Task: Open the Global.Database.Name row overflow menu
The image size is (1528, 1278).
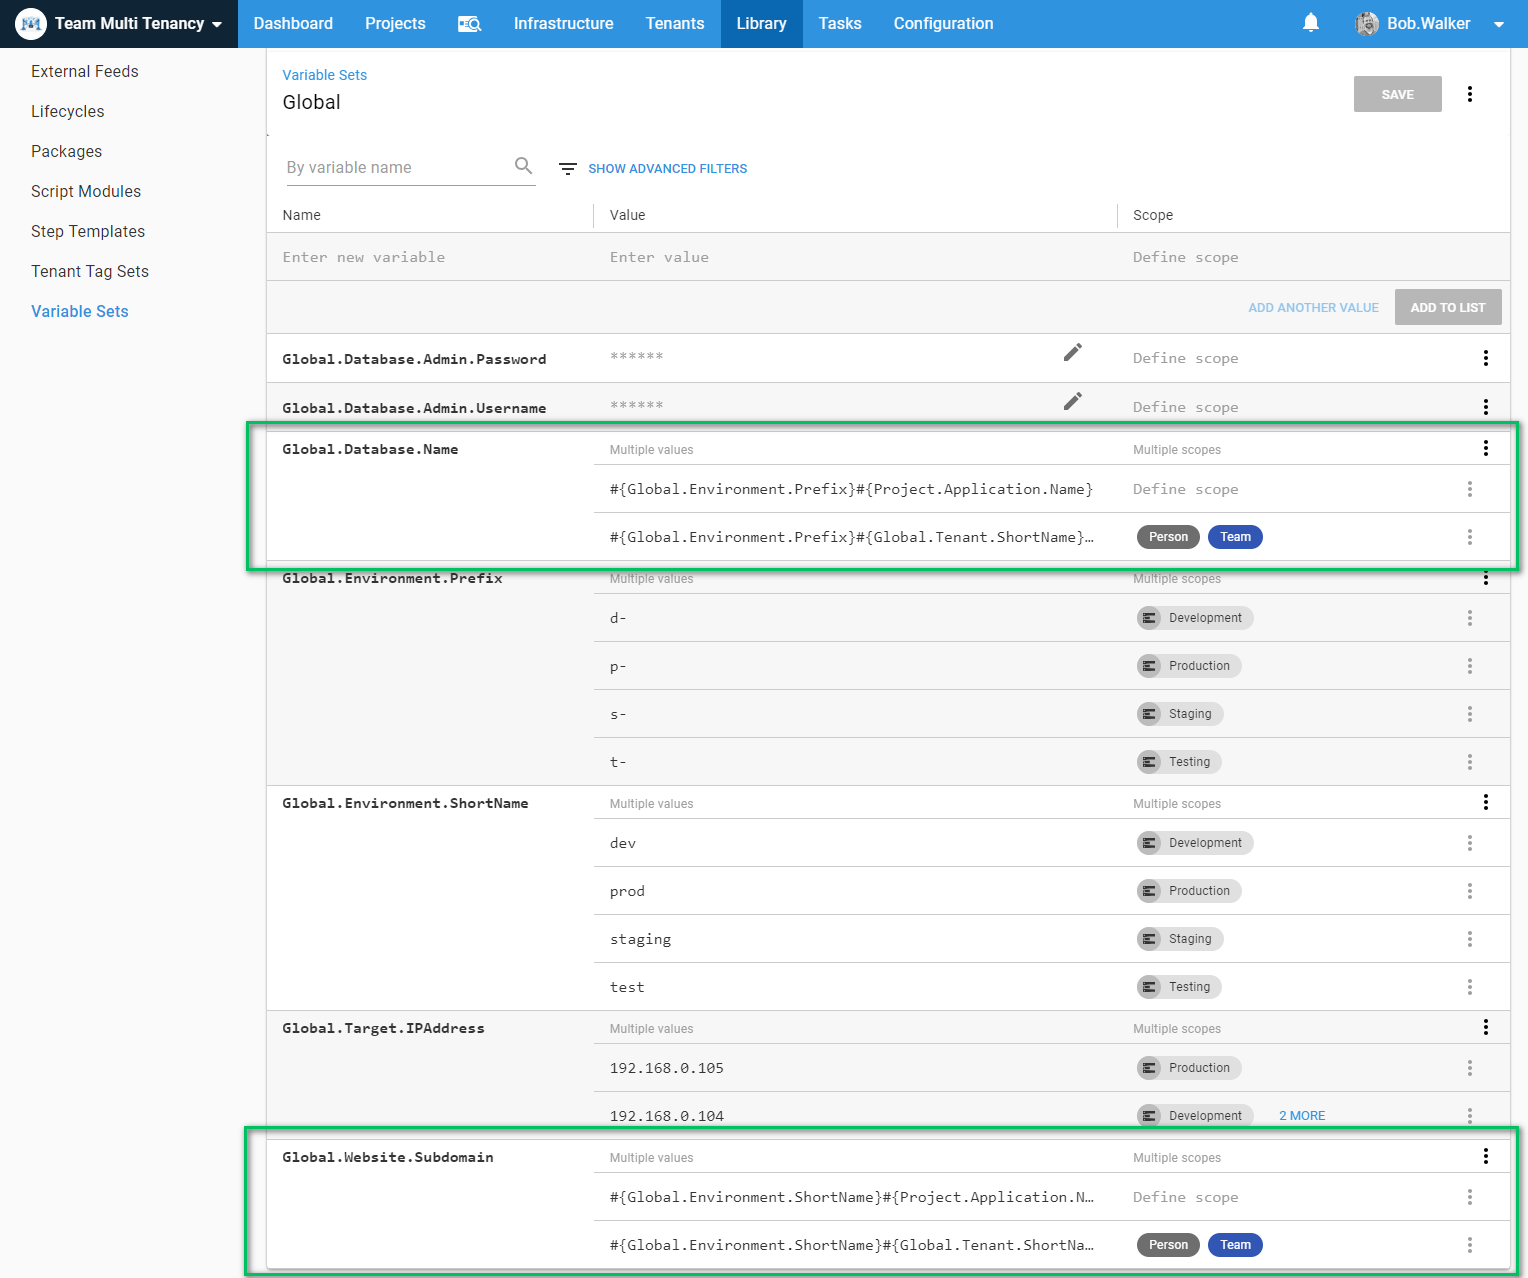Action: pyautogui.click(x=1485, y=448)
